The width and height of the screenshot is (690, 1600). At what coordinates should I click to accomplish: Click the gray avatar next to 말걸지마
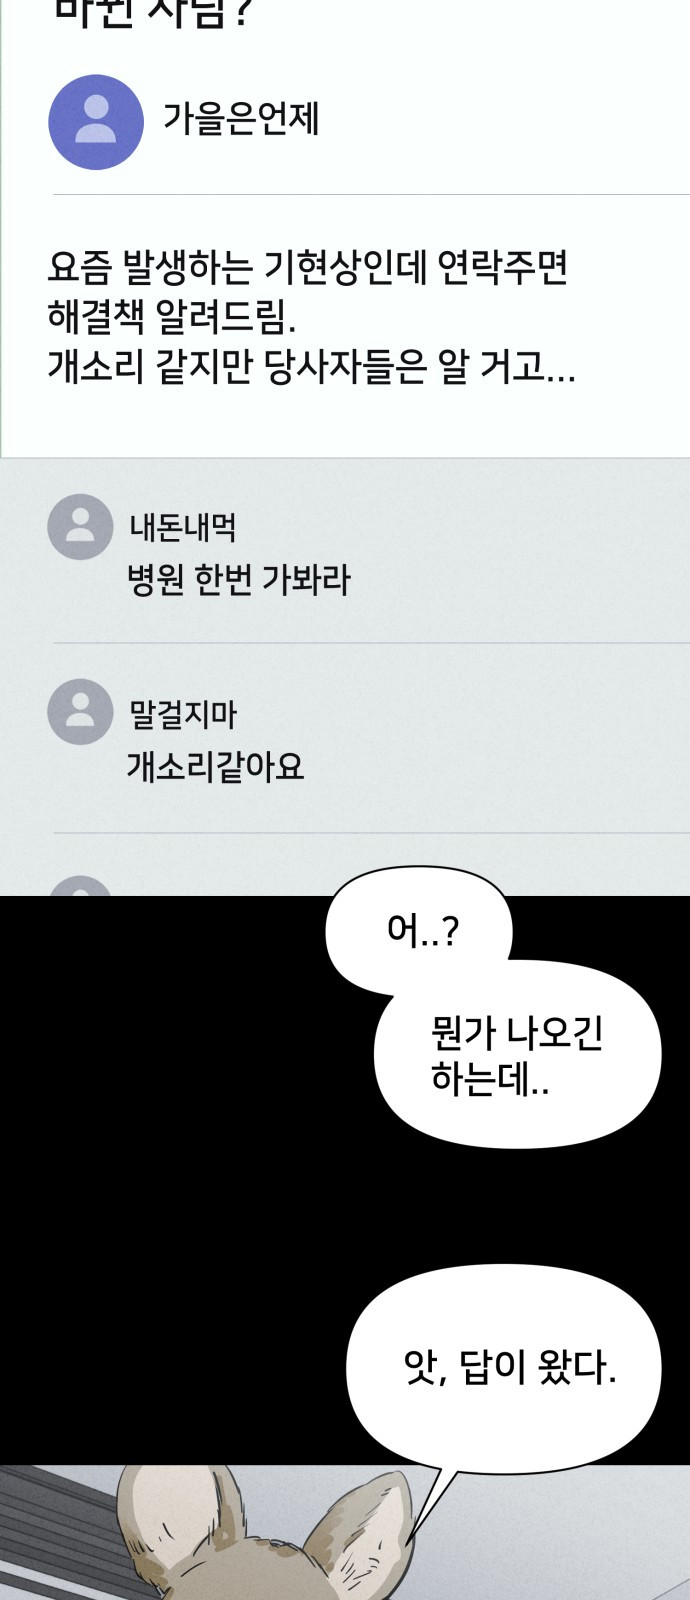coord(80,712)
